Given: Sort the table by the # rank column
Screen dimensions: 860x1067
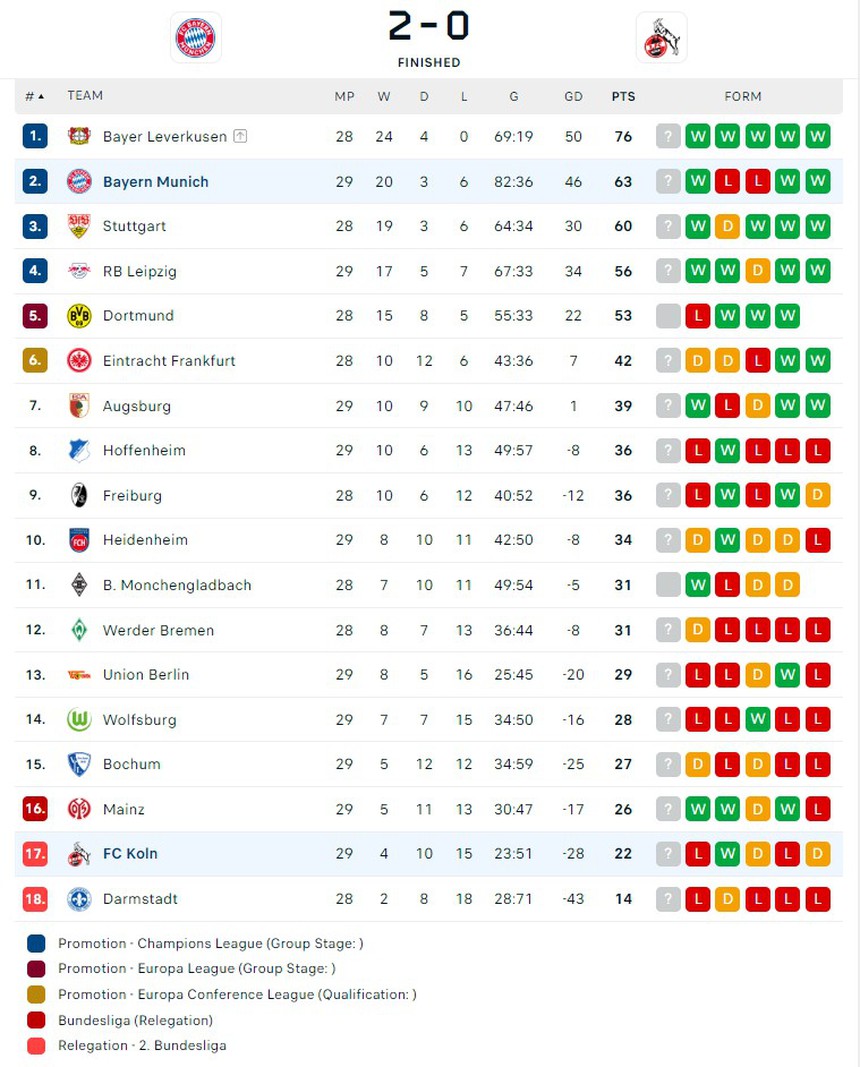Looking at the screenshot, I should click(34, 96).
